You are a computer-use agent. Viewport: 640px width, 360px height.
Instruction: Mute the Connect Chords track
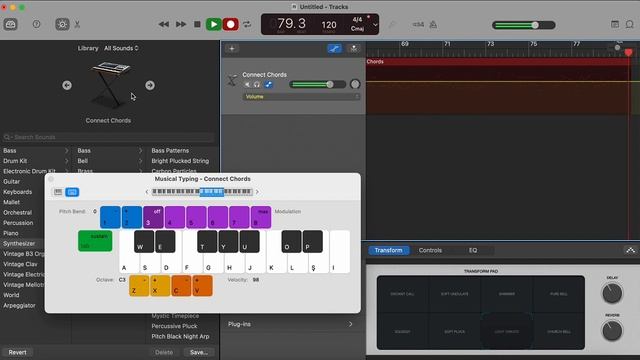[x=247, y=84]
